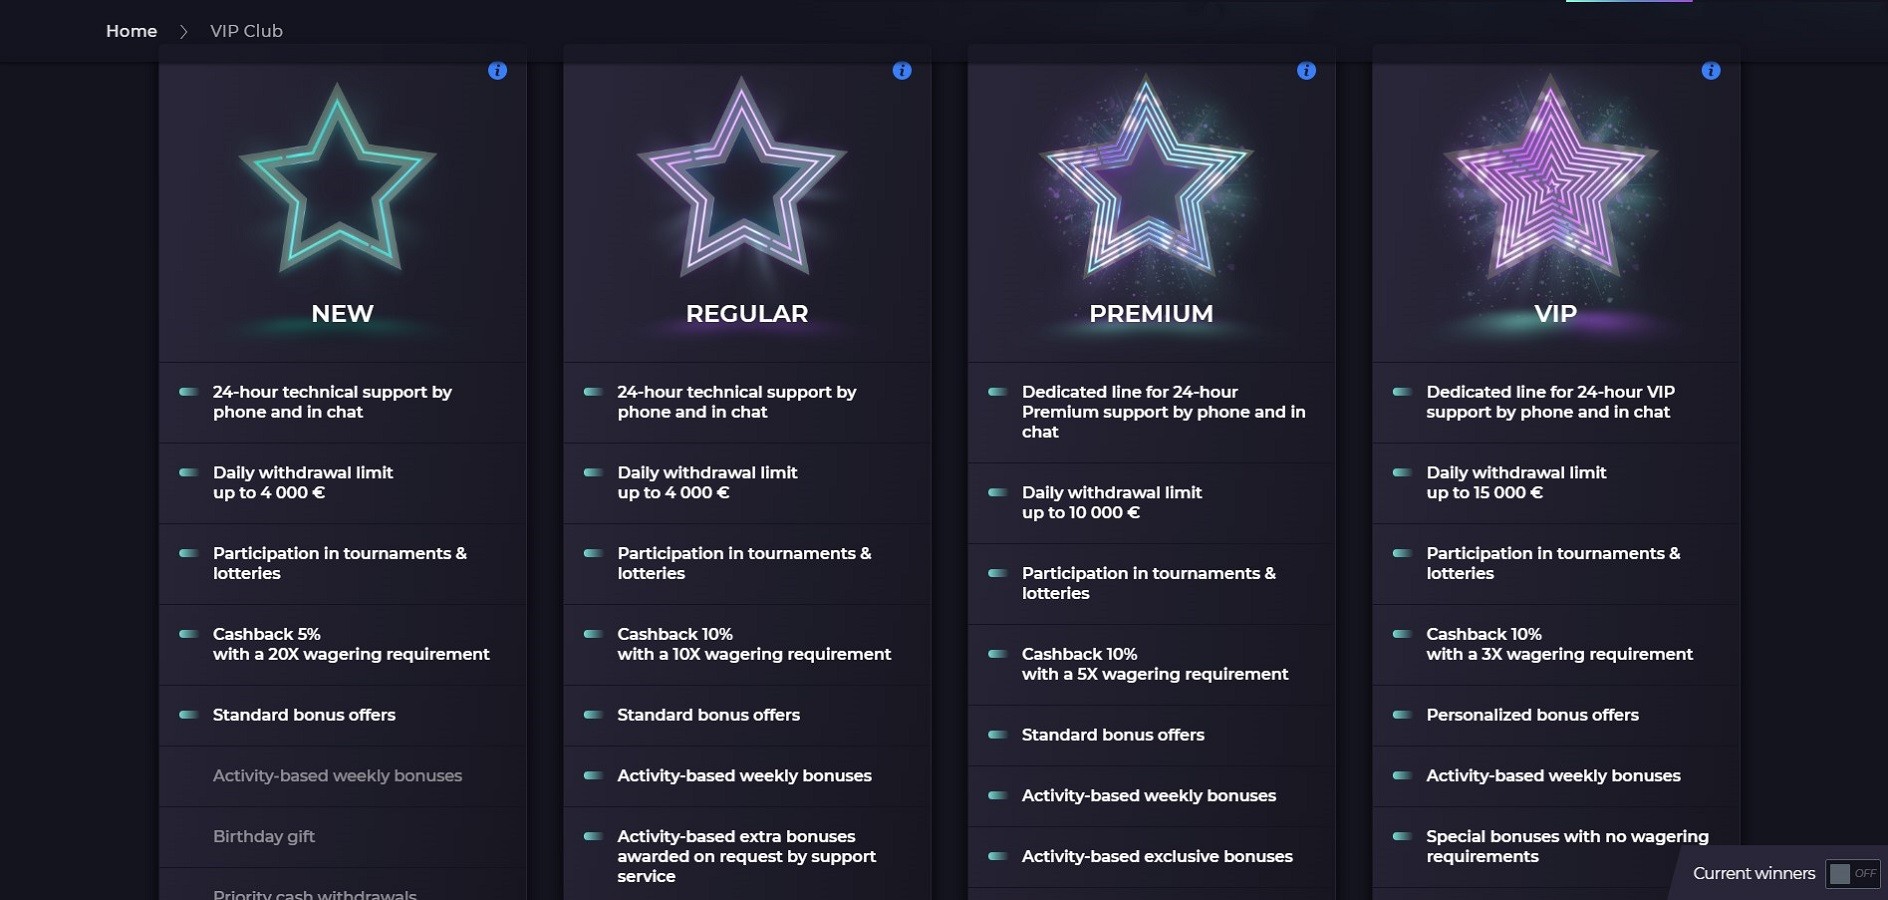
Task: Select the NEW tier heading
Action: (342, 313)
